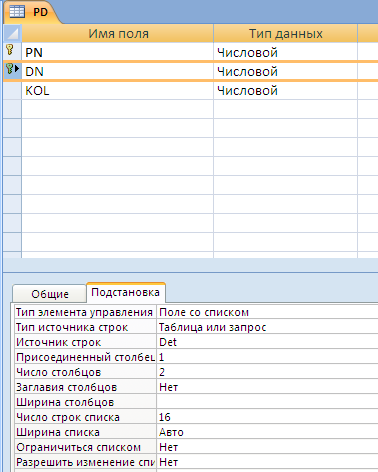Image resolution: width=378 pixels, height=472 pixels.
Task: Edit the Ширина списка value Авто
Action: pos(267,432)
